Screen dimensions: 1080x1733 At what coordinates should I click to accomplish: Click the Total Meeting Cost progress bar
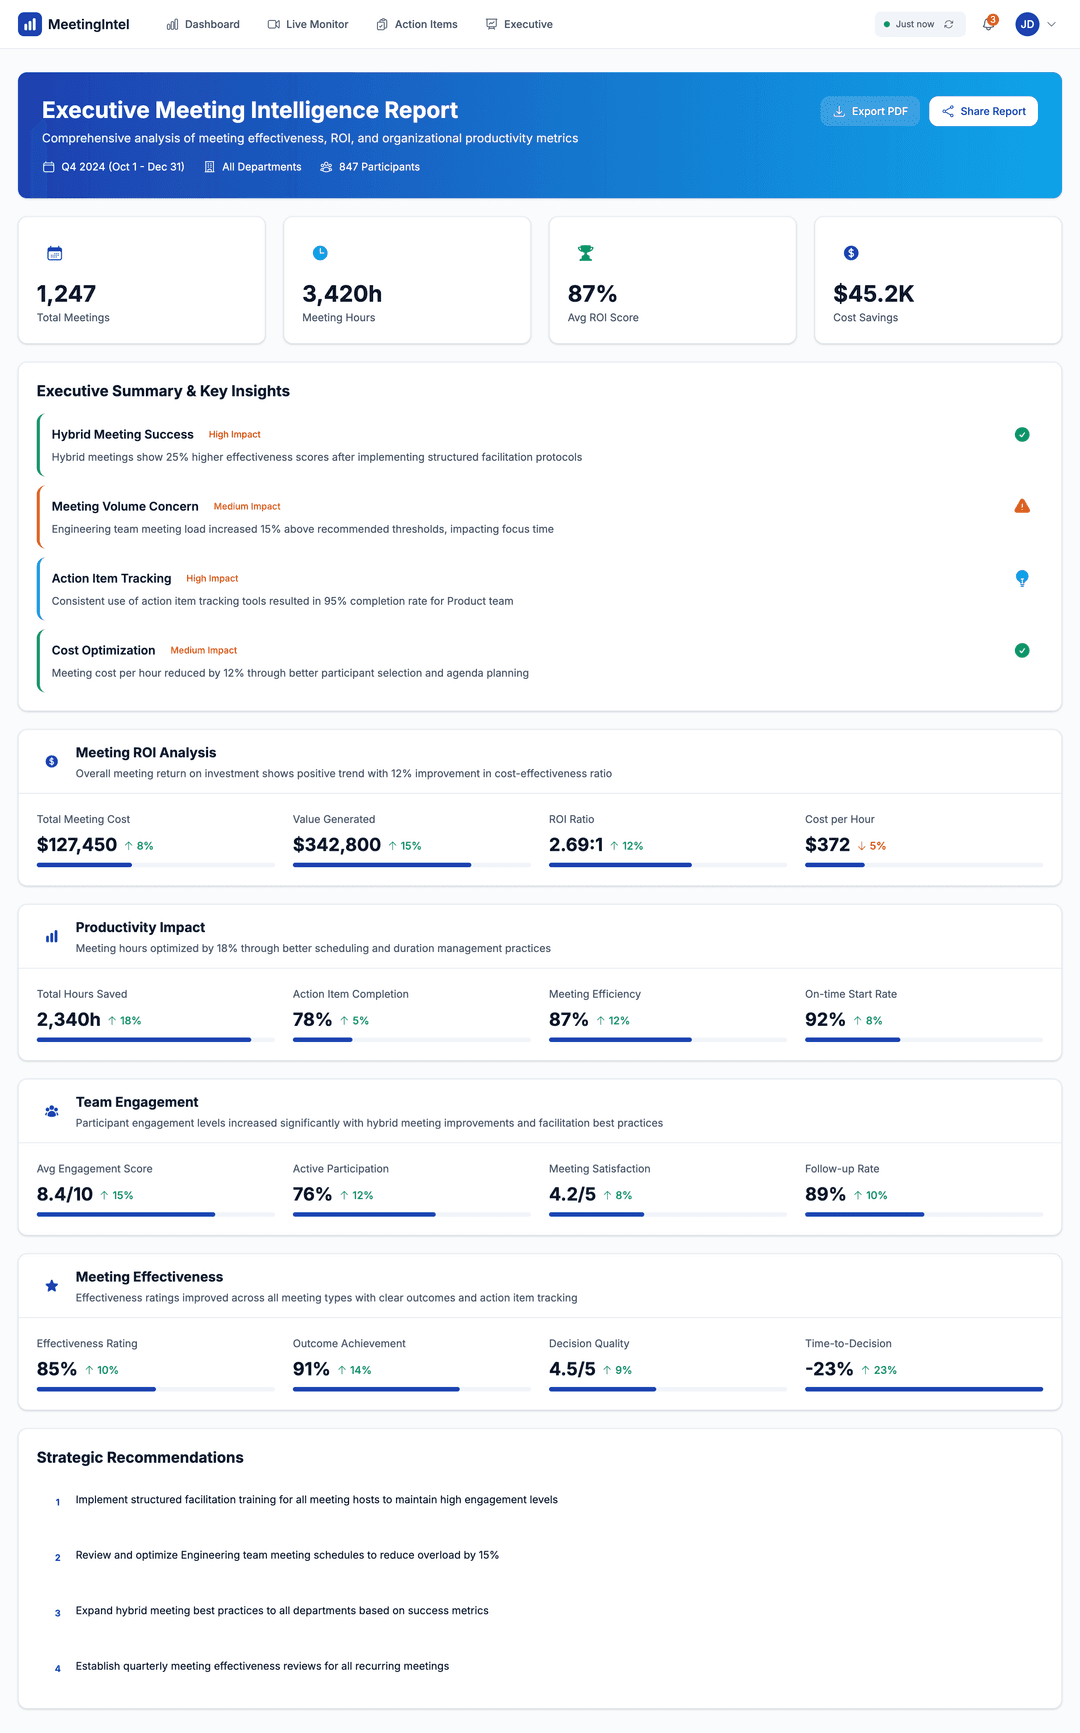155,865
